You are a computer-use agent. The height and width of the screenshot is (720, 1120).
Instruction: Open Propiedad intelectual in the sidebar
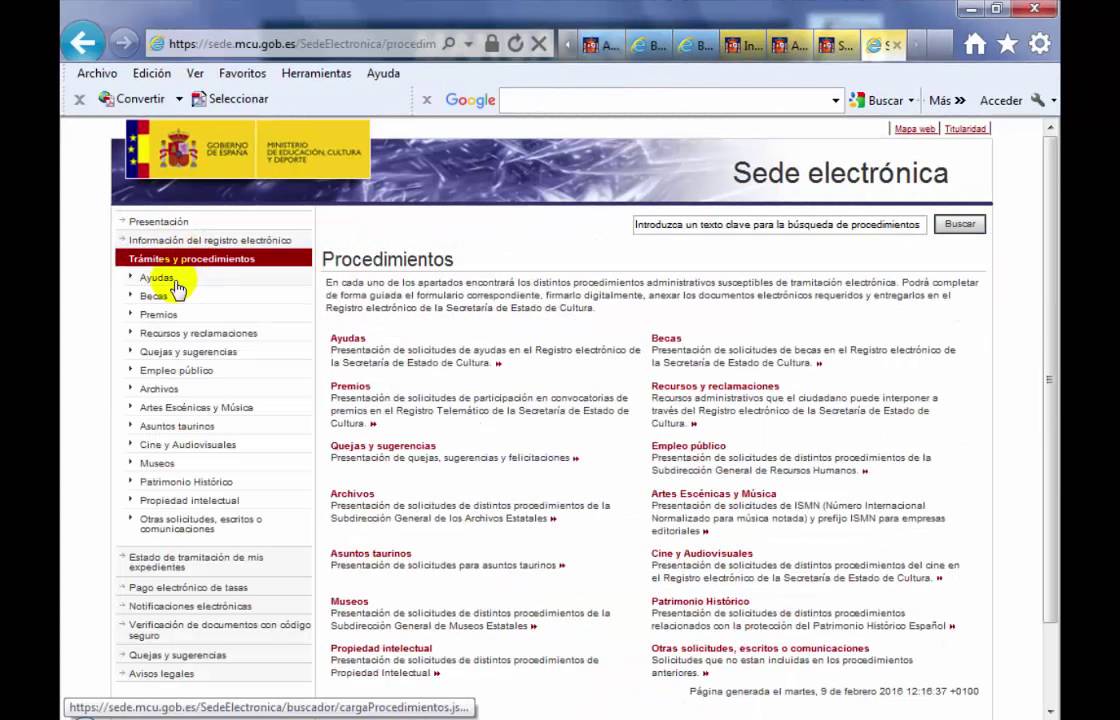pos(189,500)
